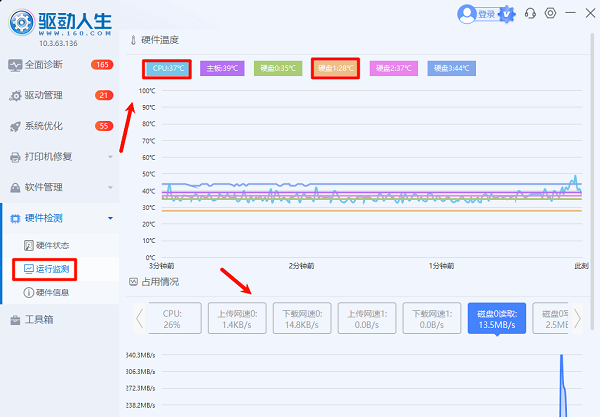This screenshot has width=600, height=417.
Task: Select the CPU: 26% usage card
Action: pyautogui.click(x=175, y=318)
